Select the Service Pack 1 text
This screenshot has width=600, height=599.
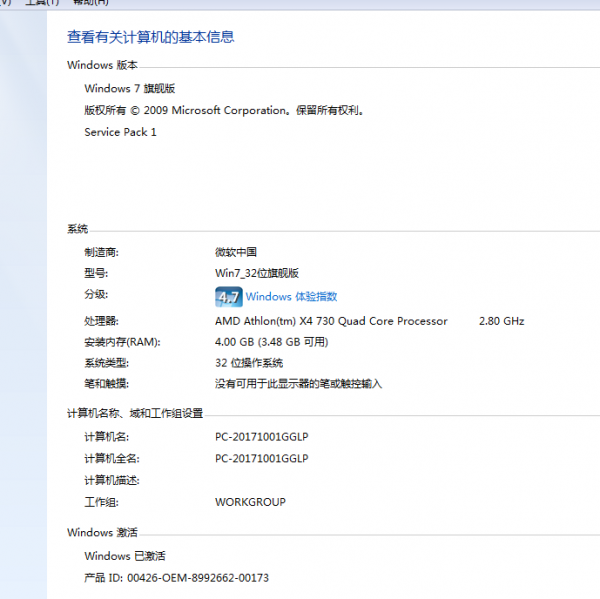click(120, 132)
